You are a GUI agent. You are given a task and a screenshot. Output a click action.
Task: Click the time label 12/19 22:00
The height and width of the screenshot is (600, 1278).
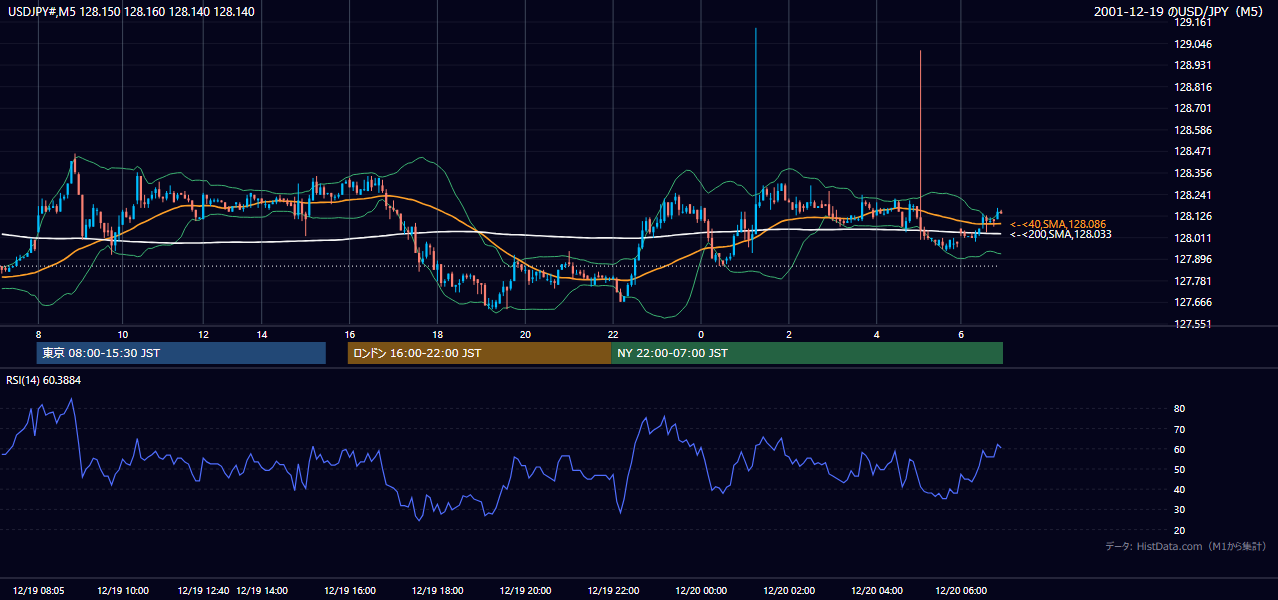point(613,591)
